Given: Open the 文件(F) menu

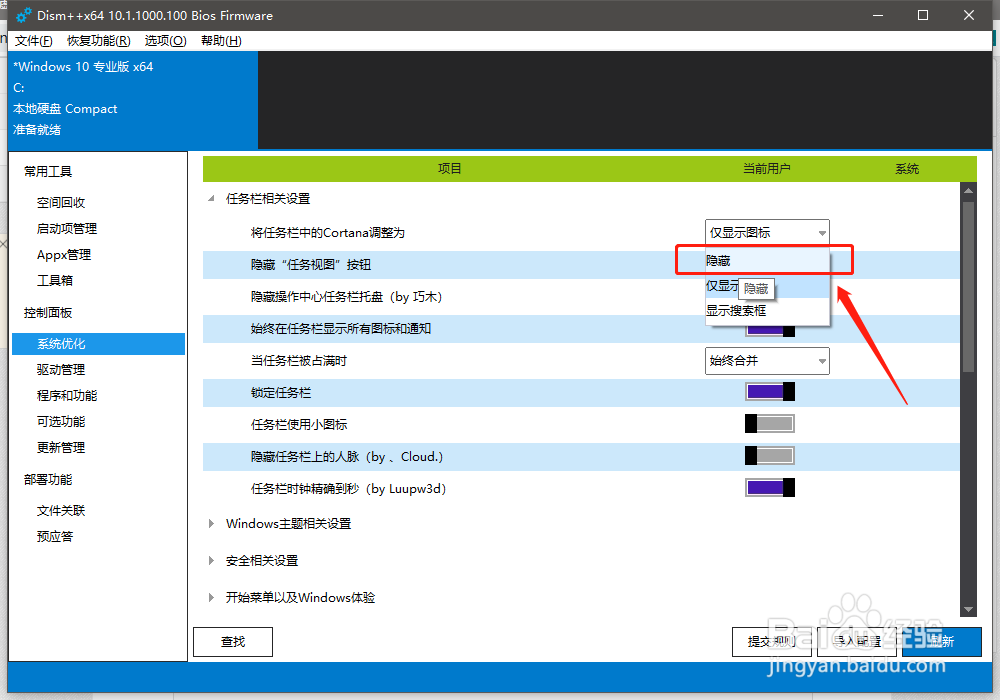Looking at the screenshot, I should [x=33, y=41].
